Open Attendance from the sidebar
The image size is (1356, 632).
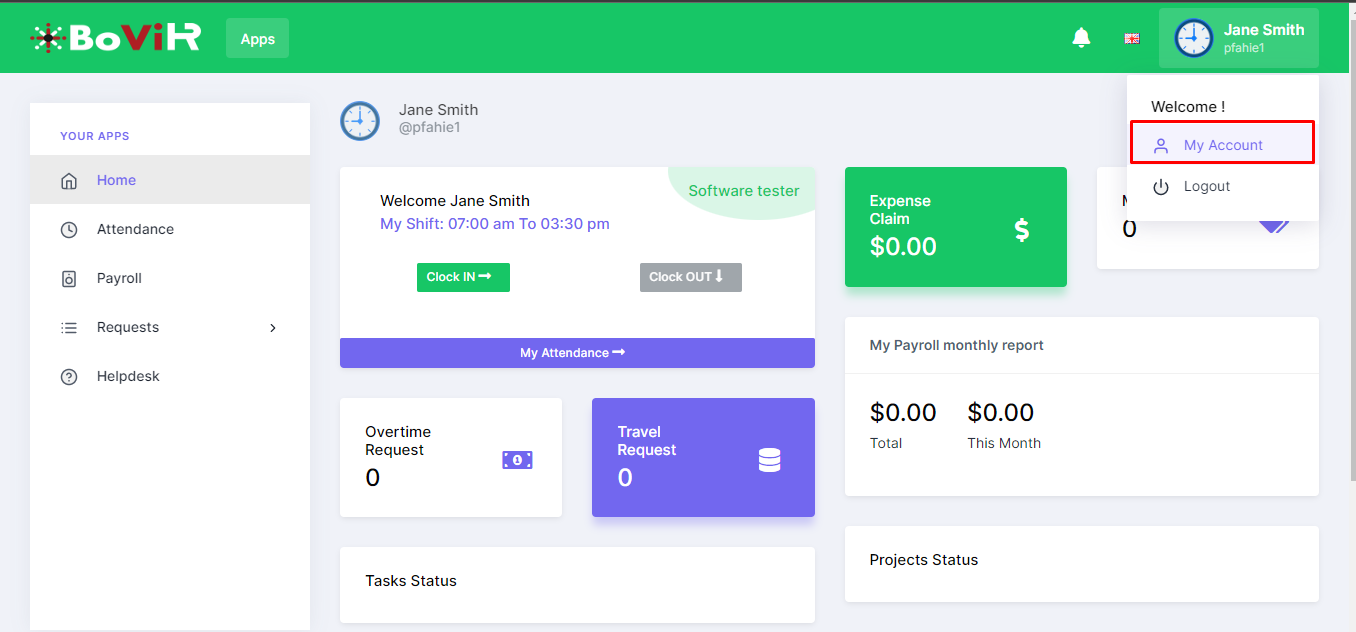point(135,229)
